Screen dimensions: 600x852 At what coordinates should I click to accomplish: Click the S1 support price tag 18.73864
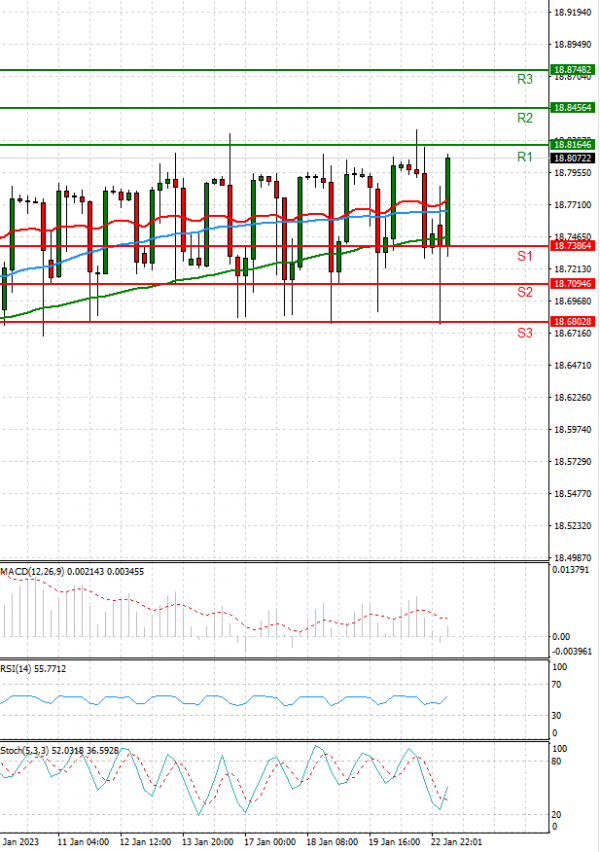coord(572,246)
